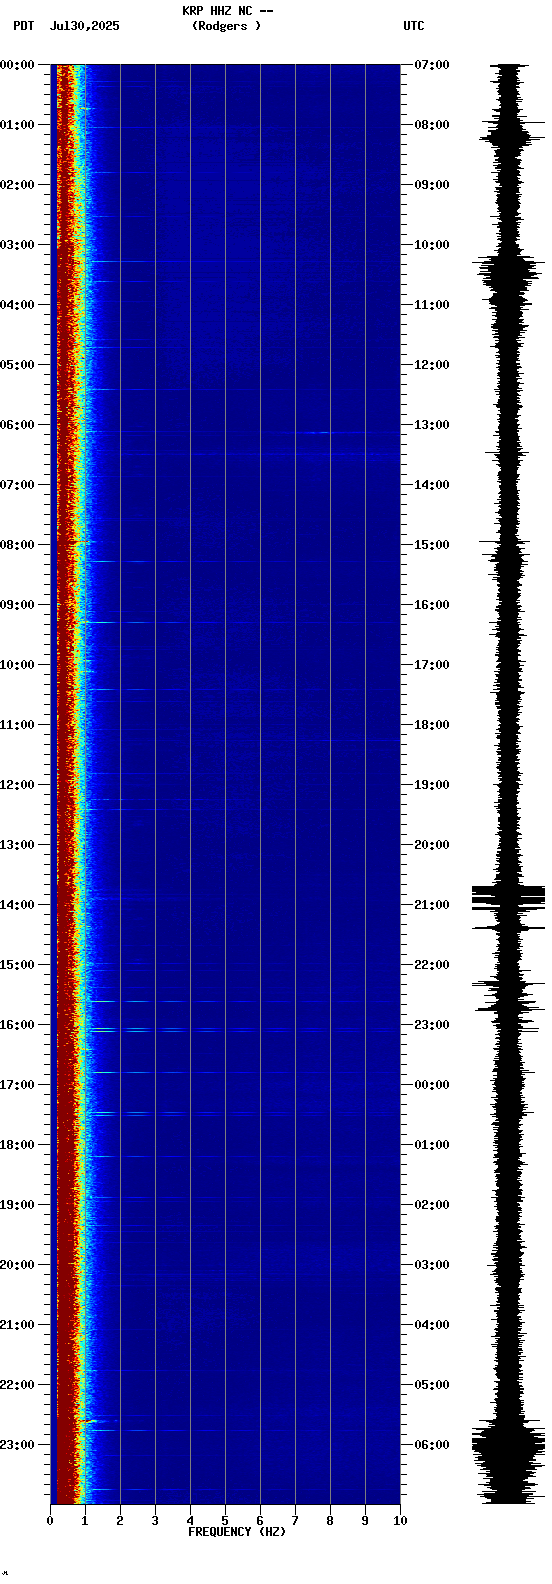Viewport: 552px width, 1584px height.
Task: Click the UTC time label '00:00'
Action: 432,1085
